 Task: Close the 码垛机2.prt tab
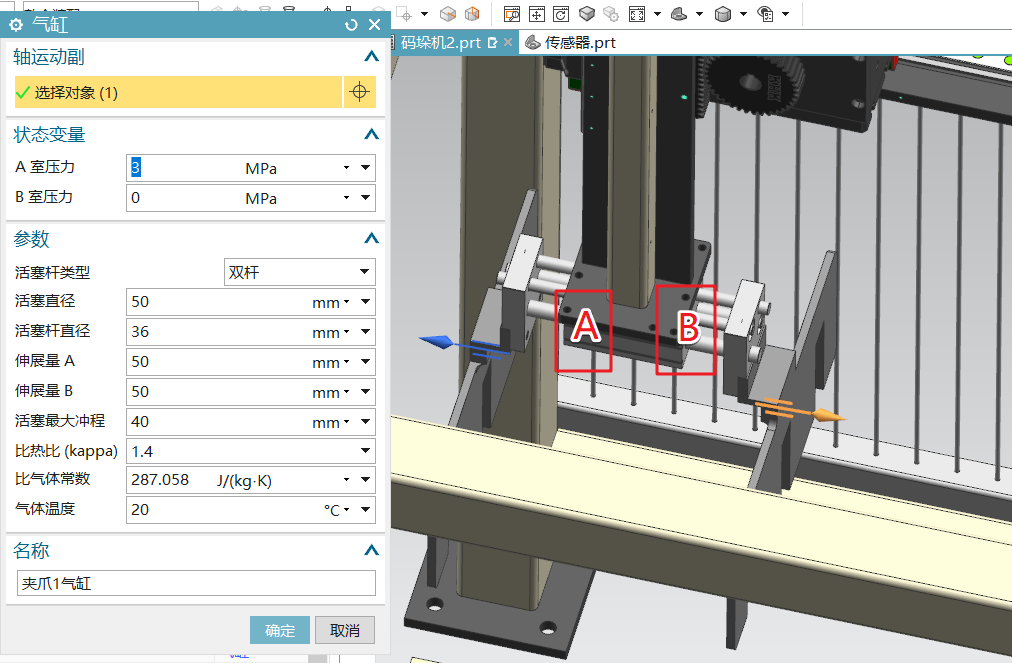tap(508, 42)
